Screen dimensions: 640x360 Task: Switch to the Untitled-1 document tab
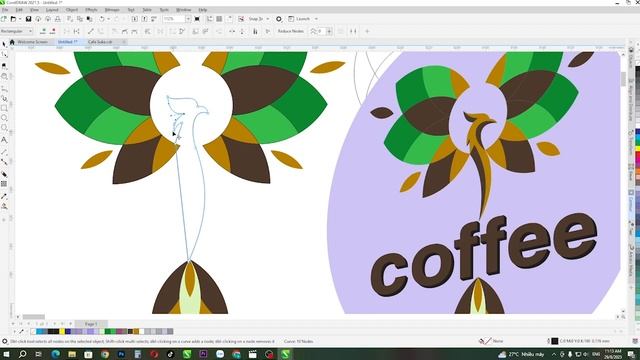pos(67,42)
